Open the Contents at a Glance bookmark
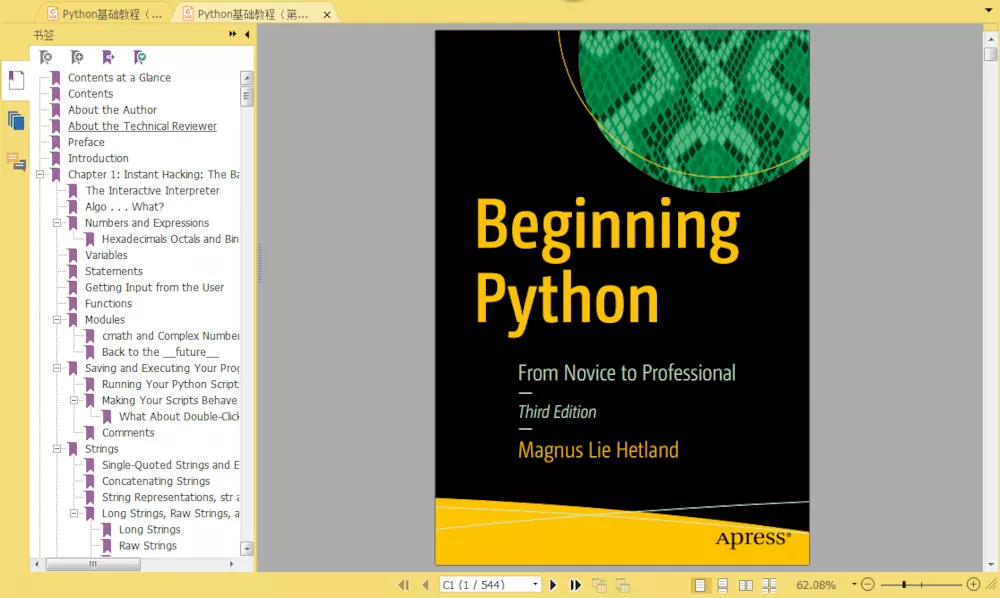The image size is (1000, 598). [x=119, y=77]
